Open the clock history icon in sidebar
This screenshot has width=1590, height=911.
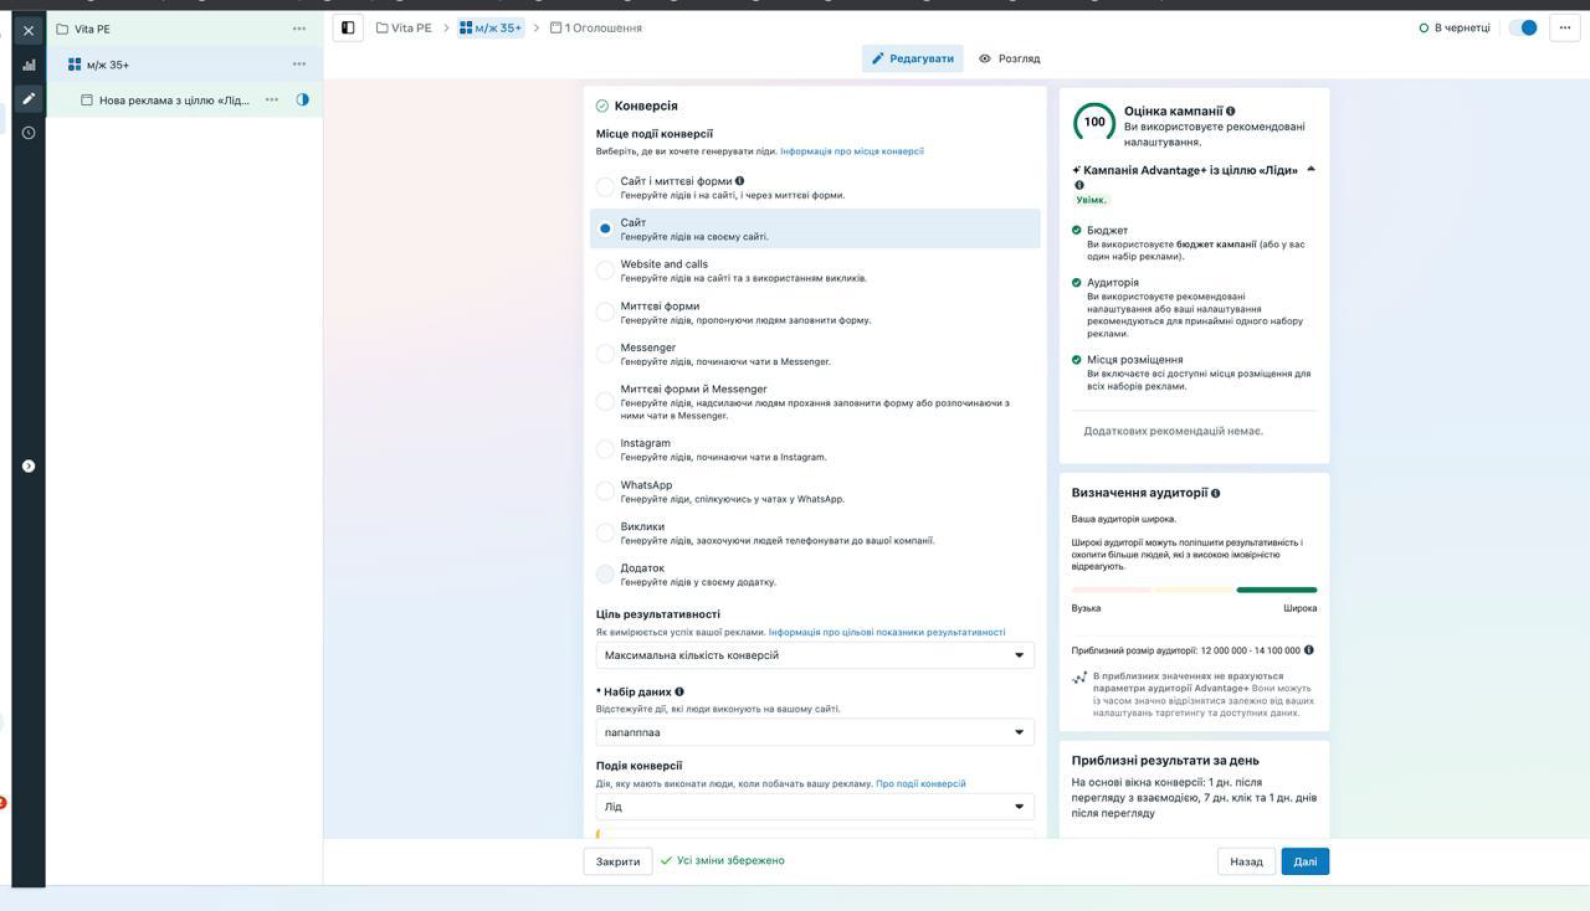pos(28,133)
